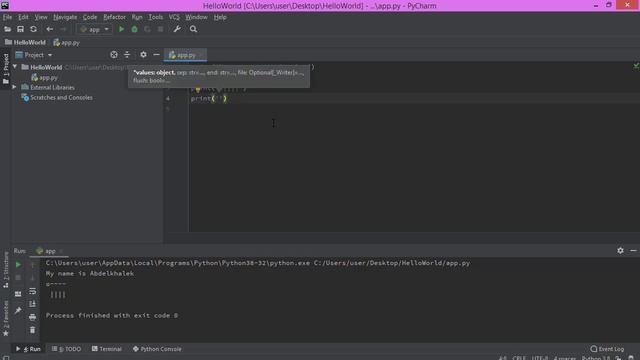
Task: Open the Refactor menu
Action: 114,17
